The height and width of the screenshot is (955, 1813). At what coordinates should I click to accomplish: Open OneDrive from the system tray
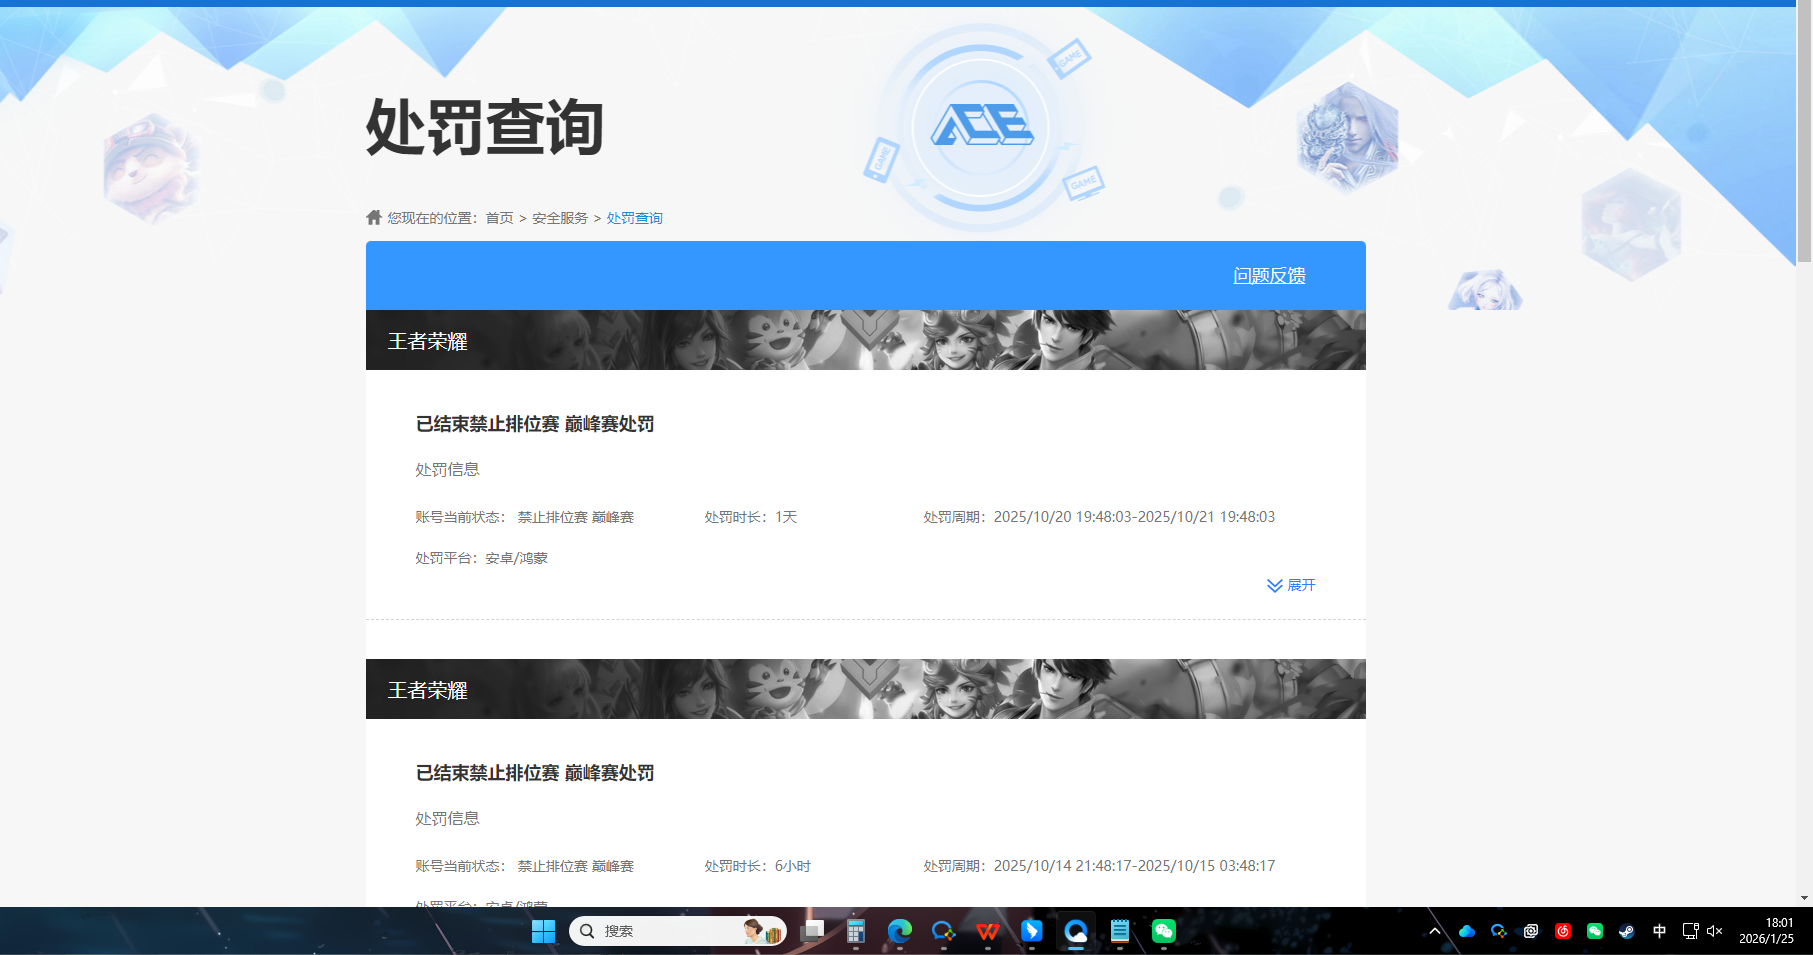1466,930
